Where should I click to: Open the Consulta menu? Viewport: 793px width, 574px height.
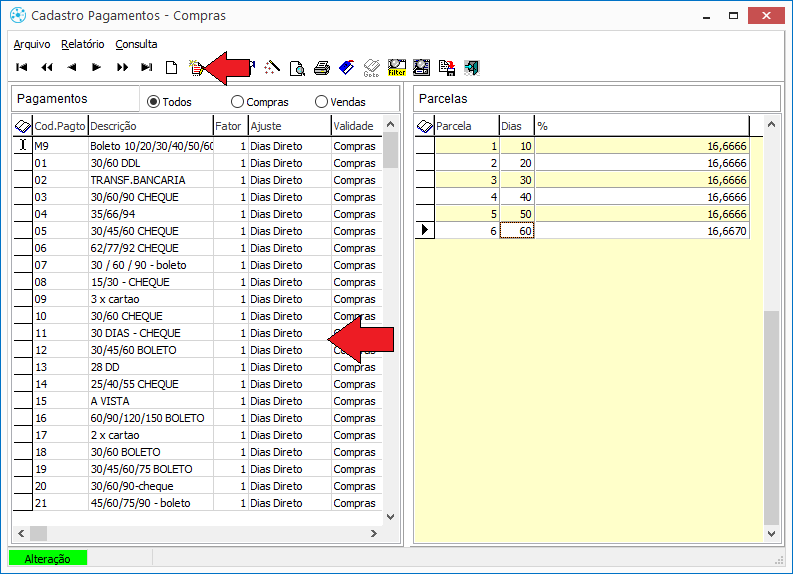point(136,45)
